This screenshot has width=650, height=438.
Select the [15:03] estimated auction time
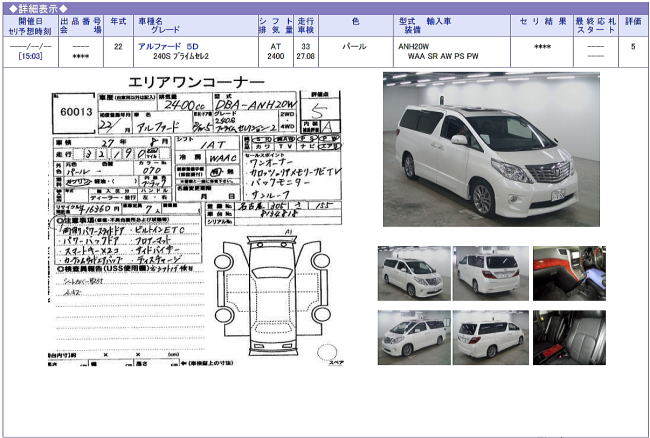[x=30, y=56]
